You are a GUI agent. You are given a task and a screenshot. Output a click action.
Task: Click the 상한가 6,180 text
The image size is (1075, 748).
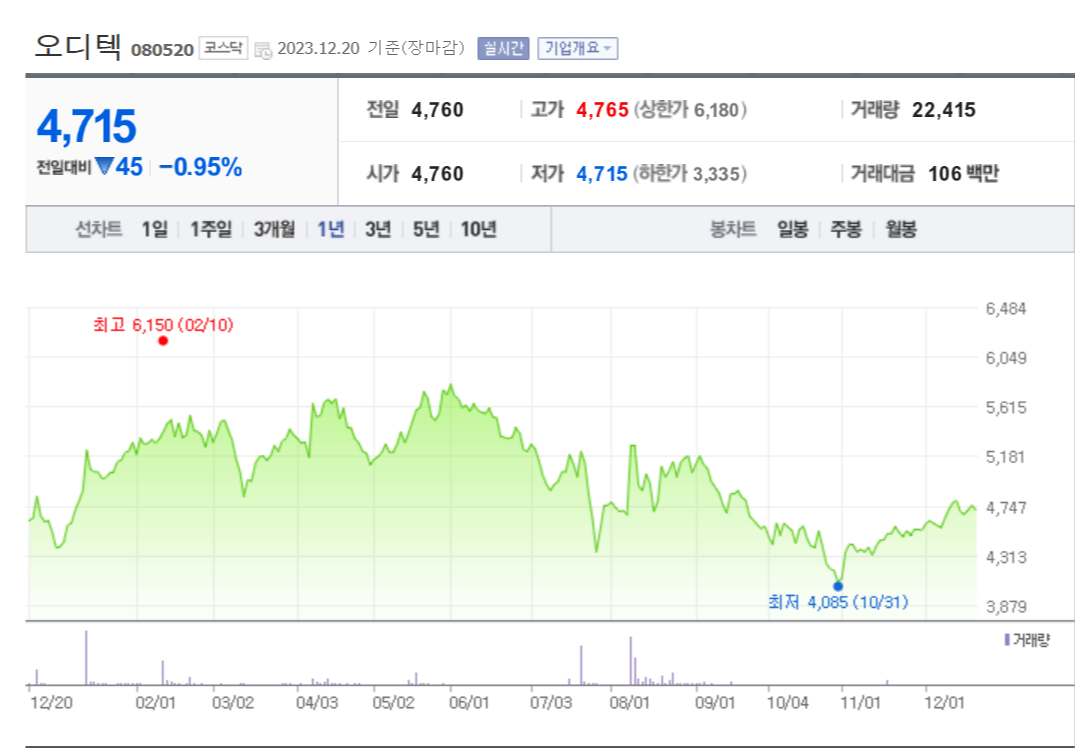(690, 110)
